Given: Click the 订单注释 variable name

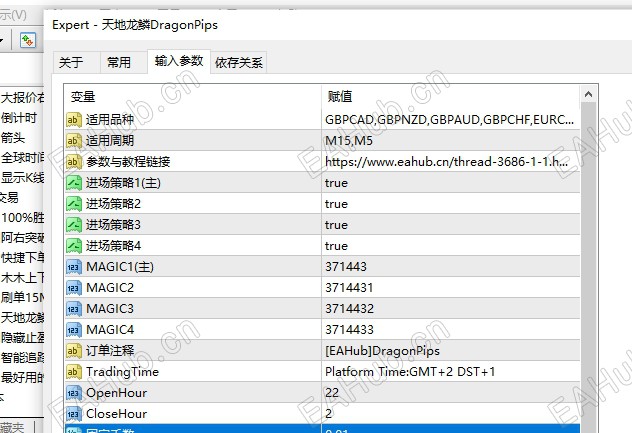Looking at the screenshot, I should tap(110, 350).
